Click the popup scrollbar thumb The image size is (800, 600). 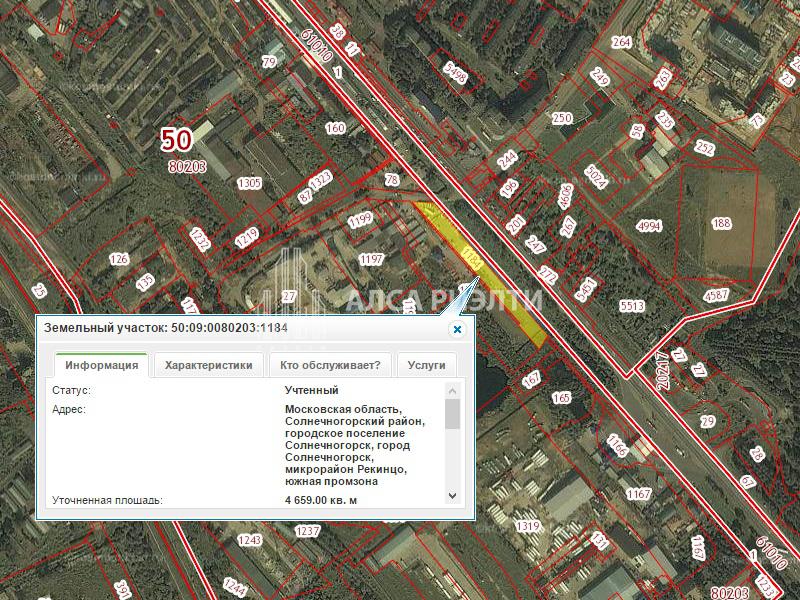452,414
